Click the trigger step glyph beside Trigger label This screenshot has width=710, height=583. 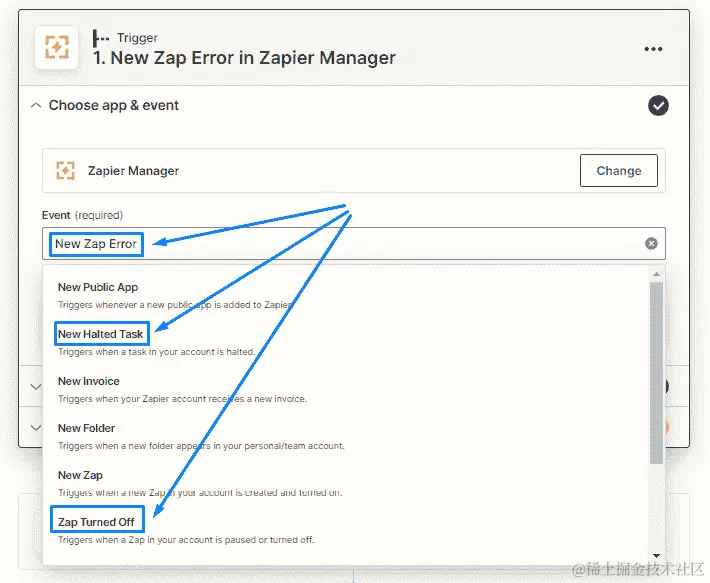point(101,38)
